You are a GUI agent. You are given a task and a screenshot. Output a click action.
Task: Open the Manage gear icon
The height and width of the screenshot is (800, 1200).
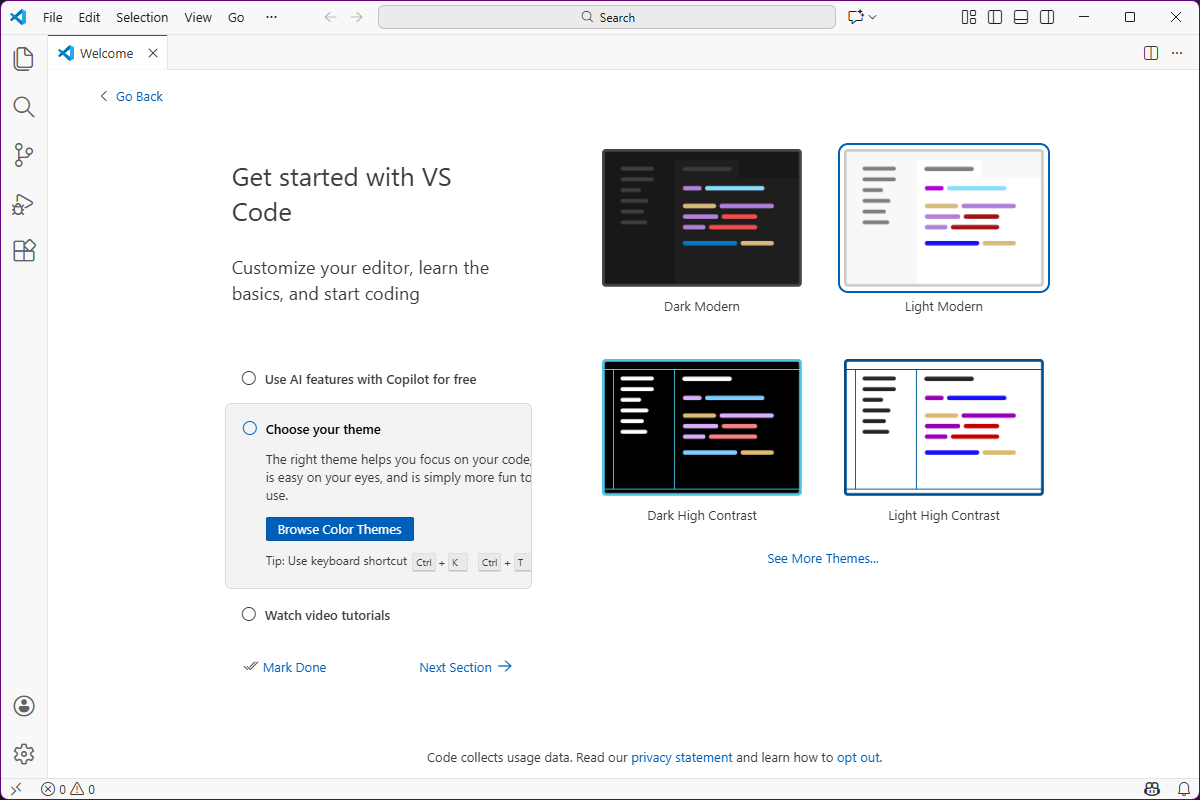point(24,753)
